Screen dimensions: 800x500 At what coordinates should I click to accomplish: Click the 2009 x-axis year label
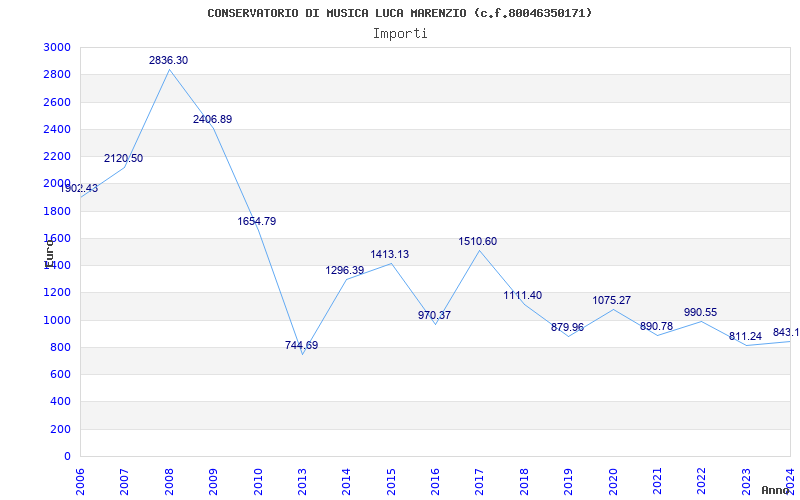click(x=213, y=480)
